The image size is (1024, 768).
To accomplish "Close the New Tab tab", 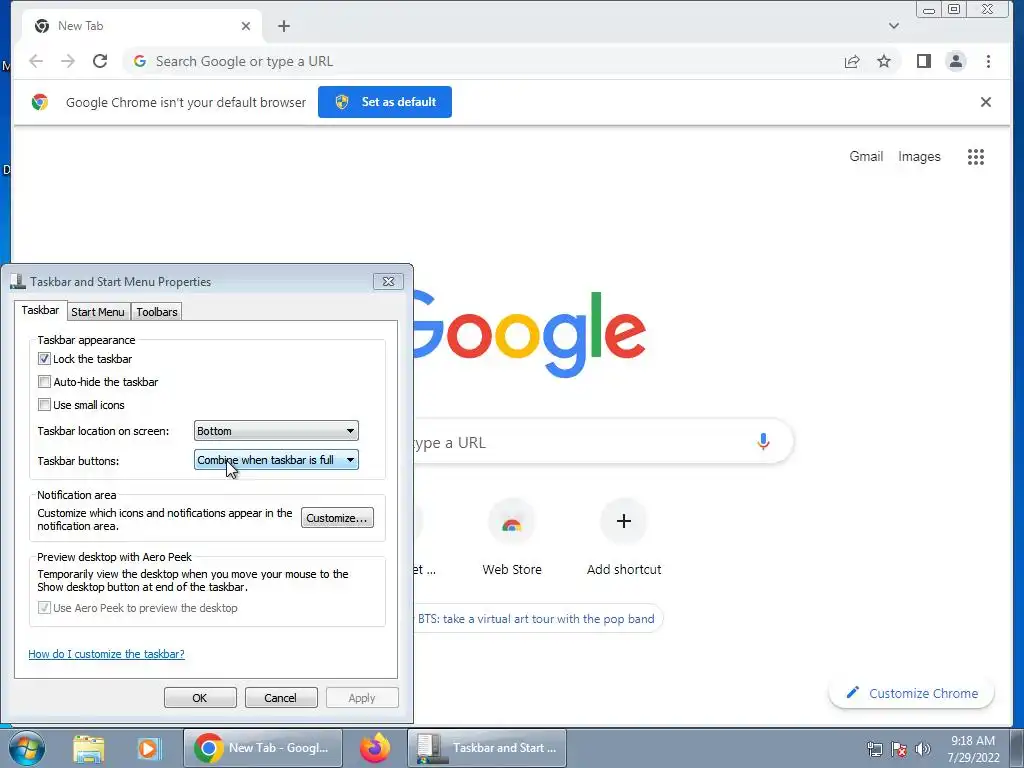I will pyautogui.click(x=246, y=26).
